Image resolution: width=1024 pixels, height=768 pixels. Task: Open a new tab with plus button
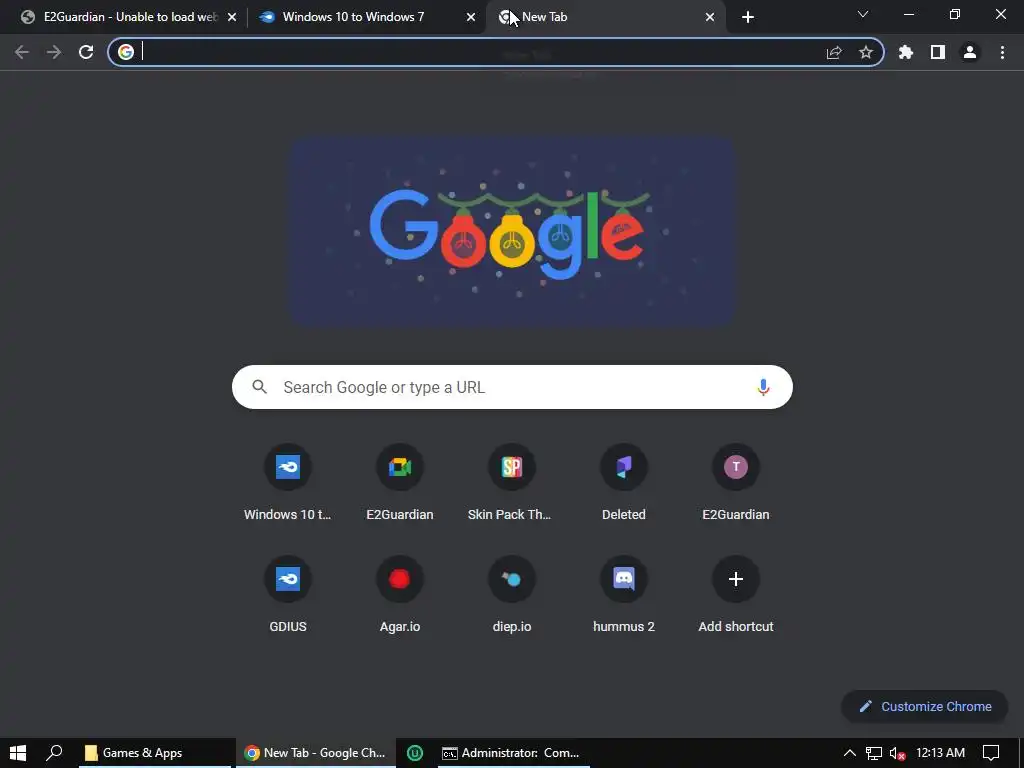point(748,17)
